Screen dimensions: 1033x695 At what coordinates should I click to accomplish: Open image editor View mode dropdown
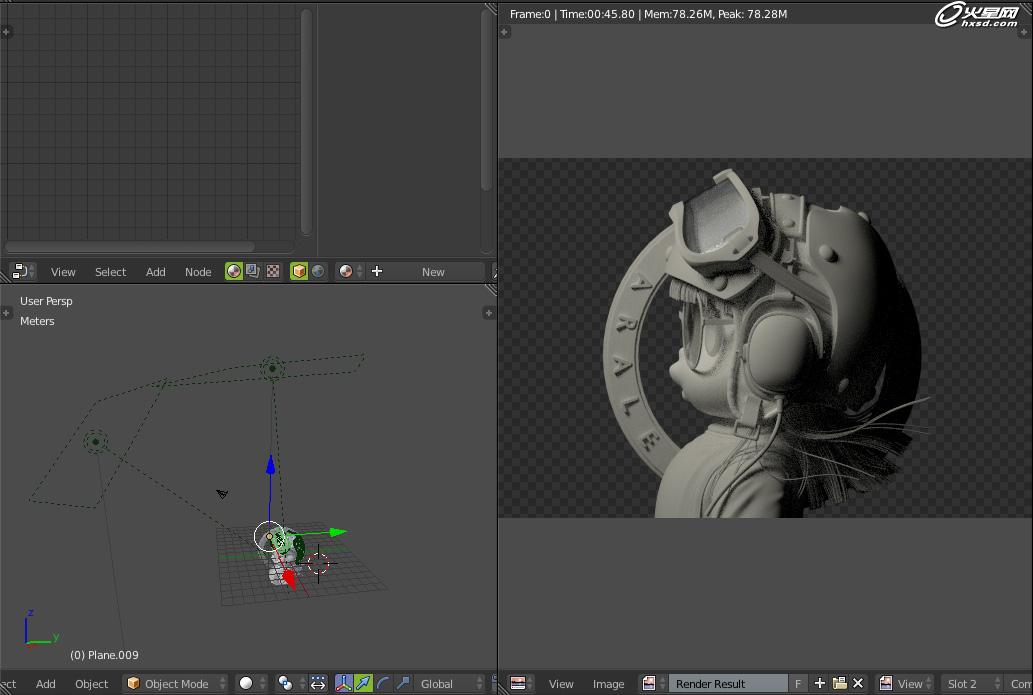[x=903, y=684]
